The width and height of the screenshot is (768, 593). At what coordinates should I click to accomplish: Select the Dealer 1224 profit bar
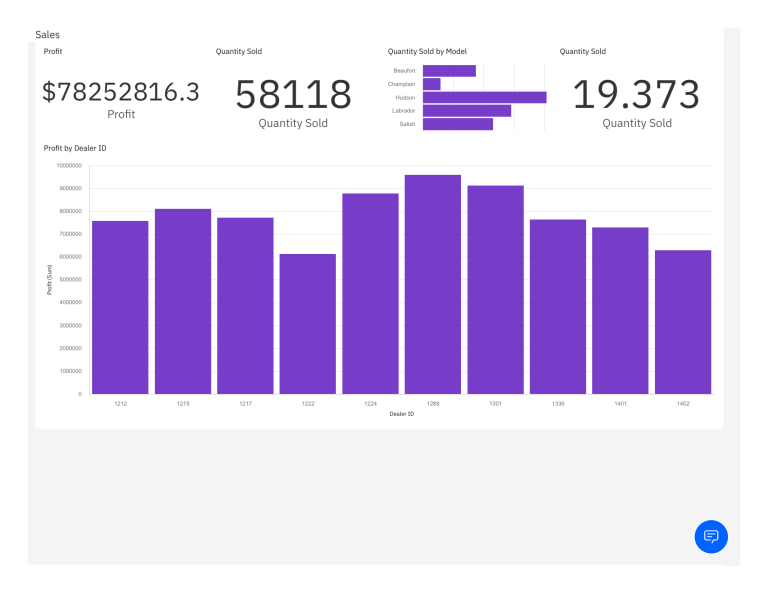(x=370, y=293)
